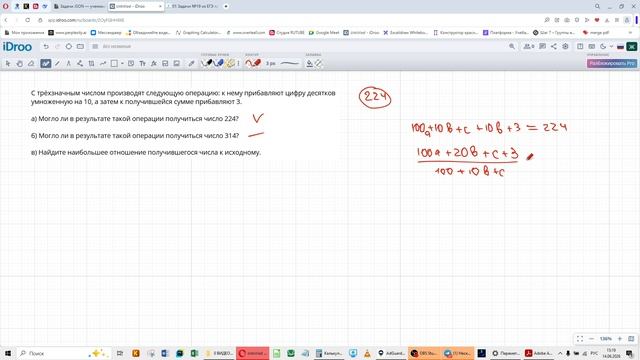Select the straight line tool
Viewport: 640px width, 360px height.
pos(57,64)
